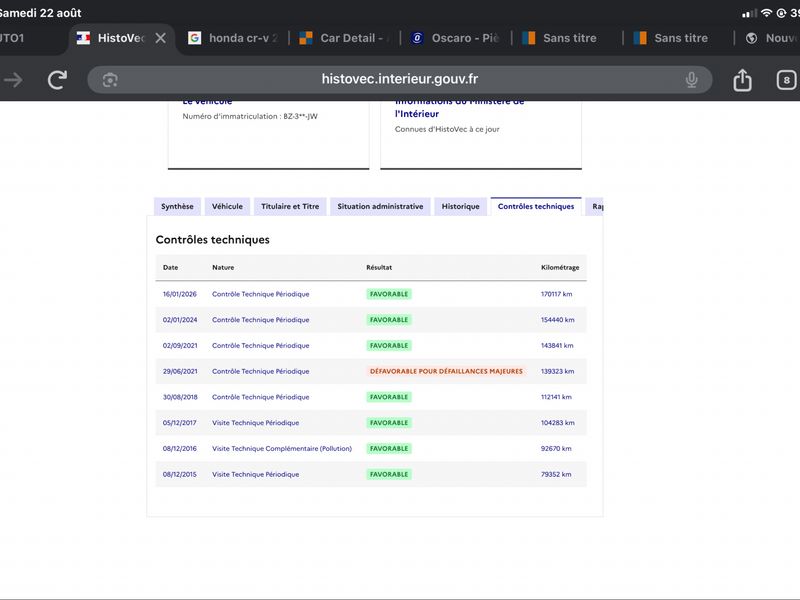Select the Contrôles techniques tab
Screen dimensions: 800x600
tap(536, 207)
